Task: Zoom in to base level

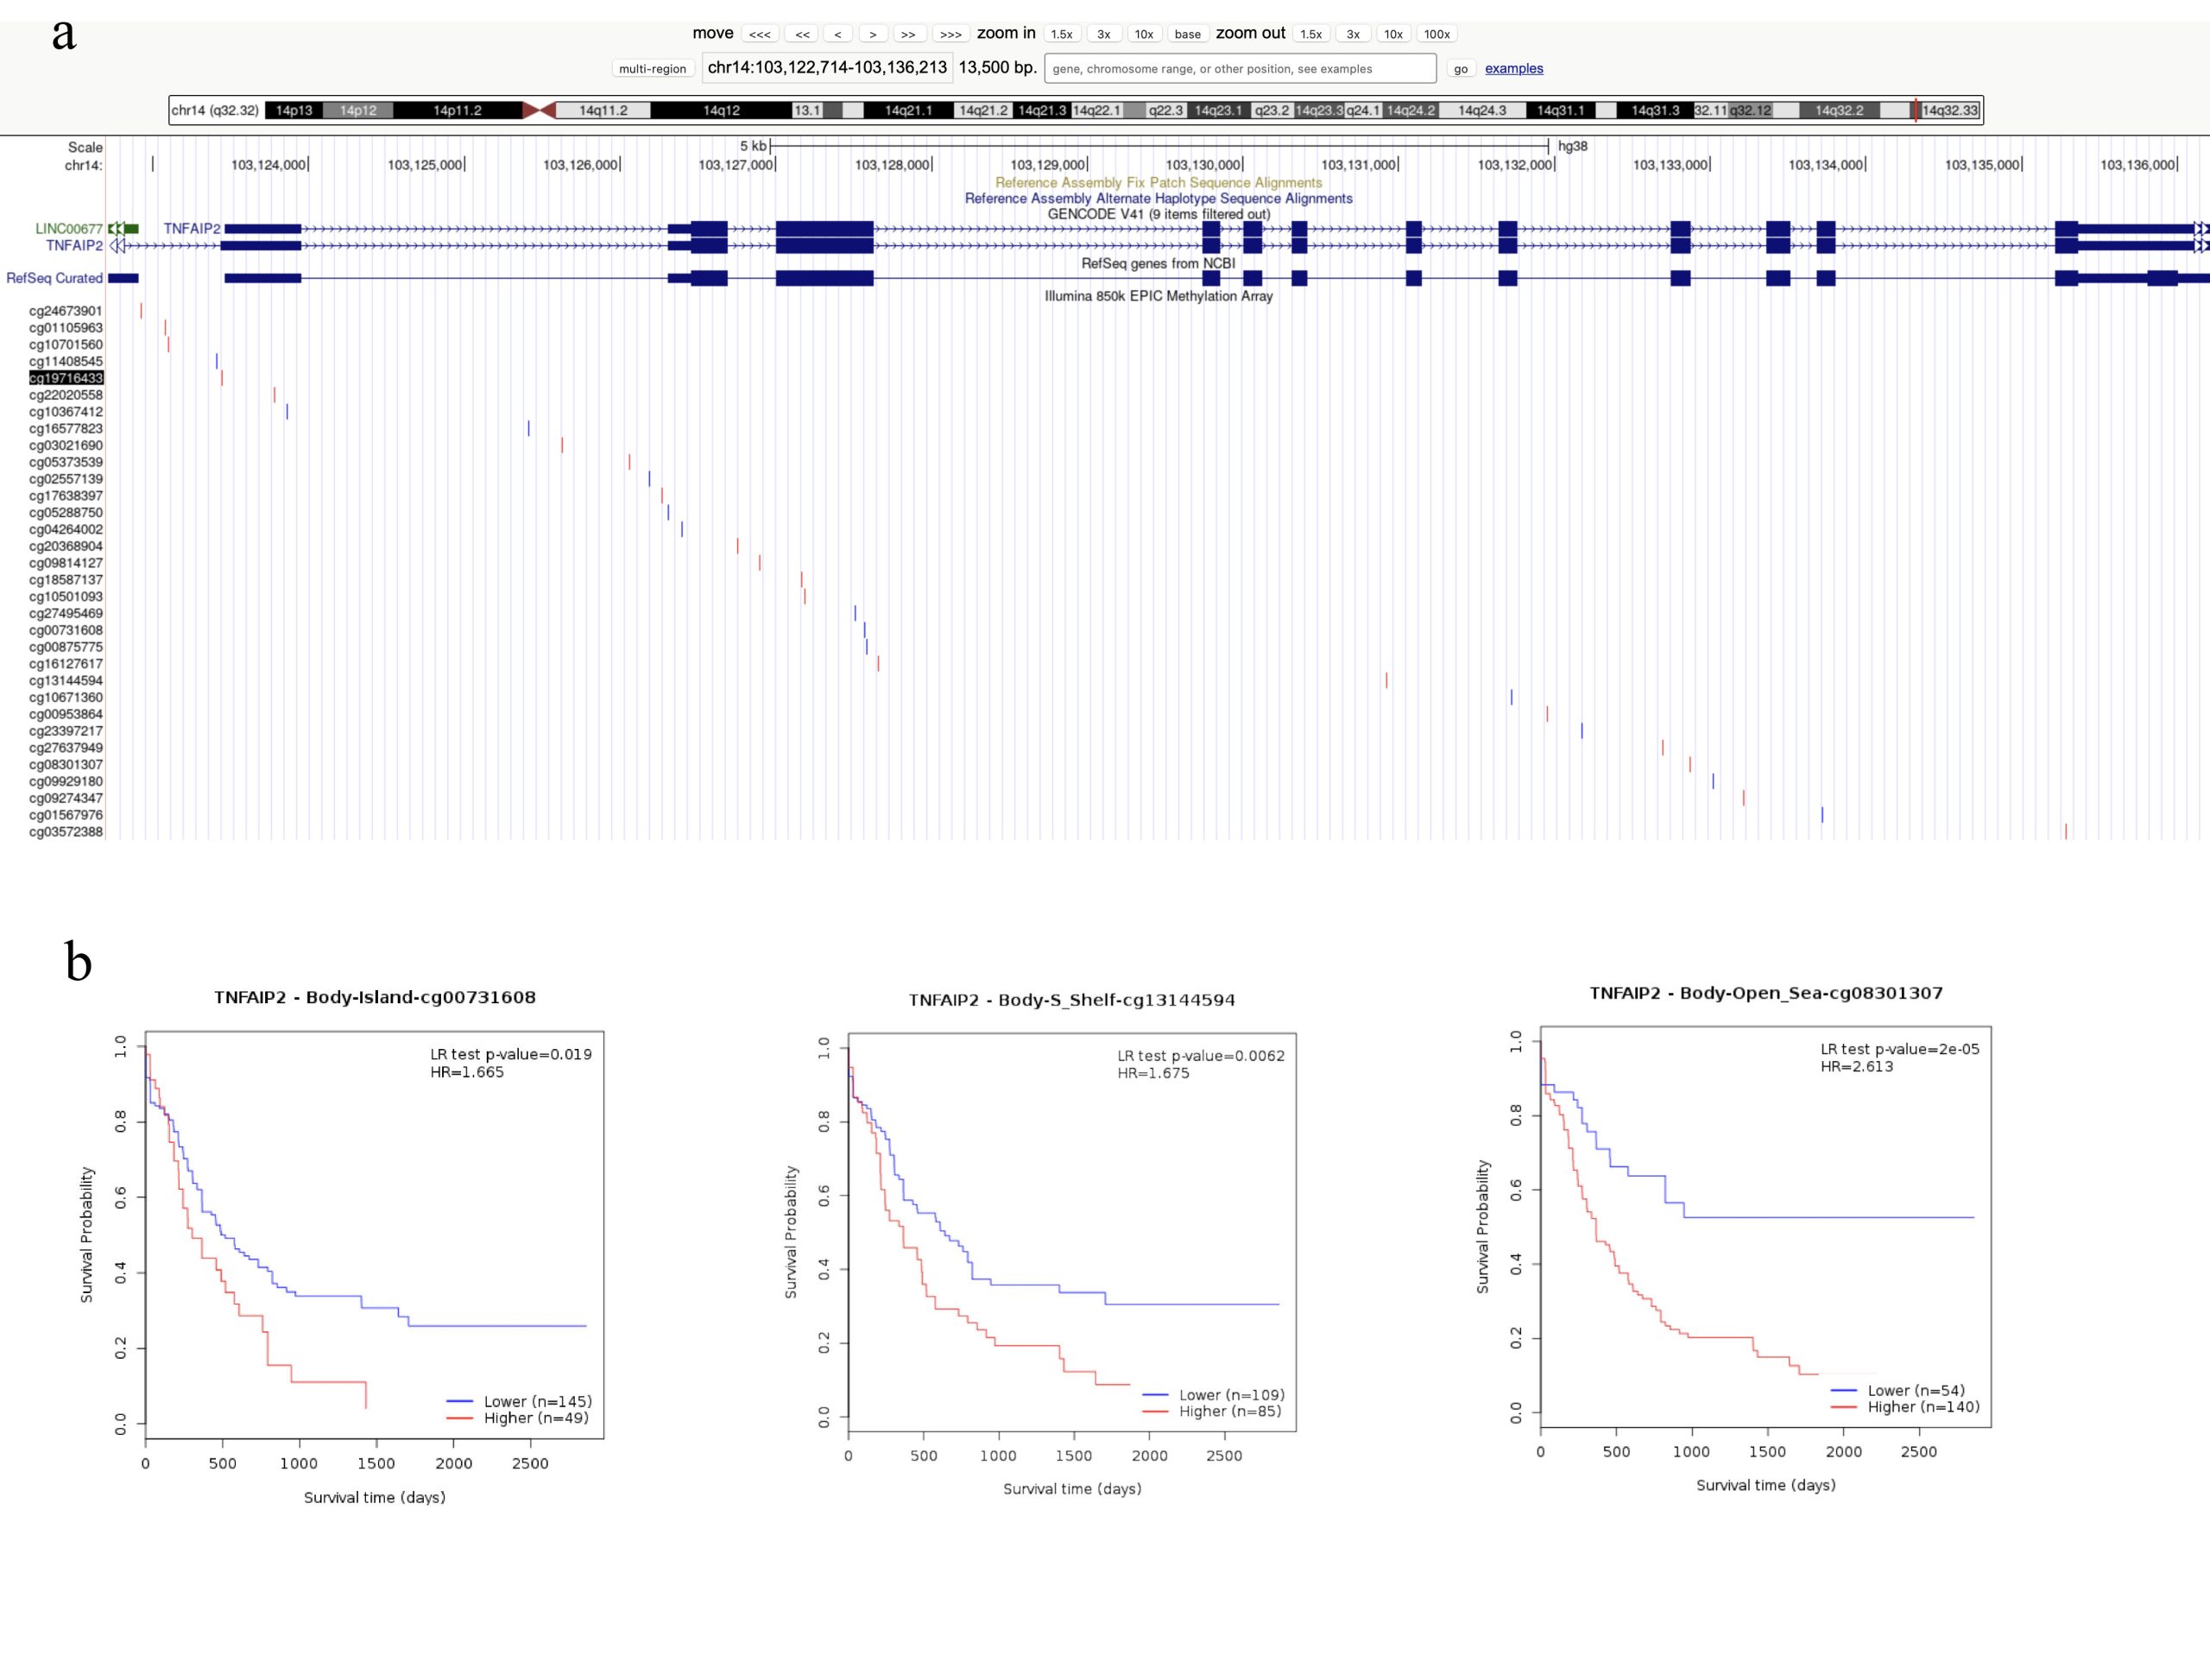Action: tap(1187, 34)
